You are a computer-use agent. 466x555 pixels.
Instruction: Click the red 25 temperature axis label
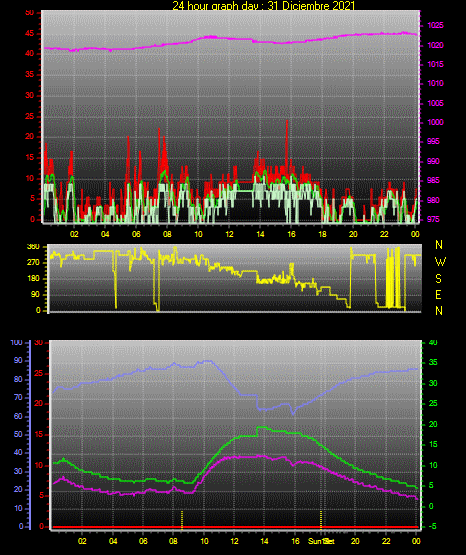click(39, 374)
